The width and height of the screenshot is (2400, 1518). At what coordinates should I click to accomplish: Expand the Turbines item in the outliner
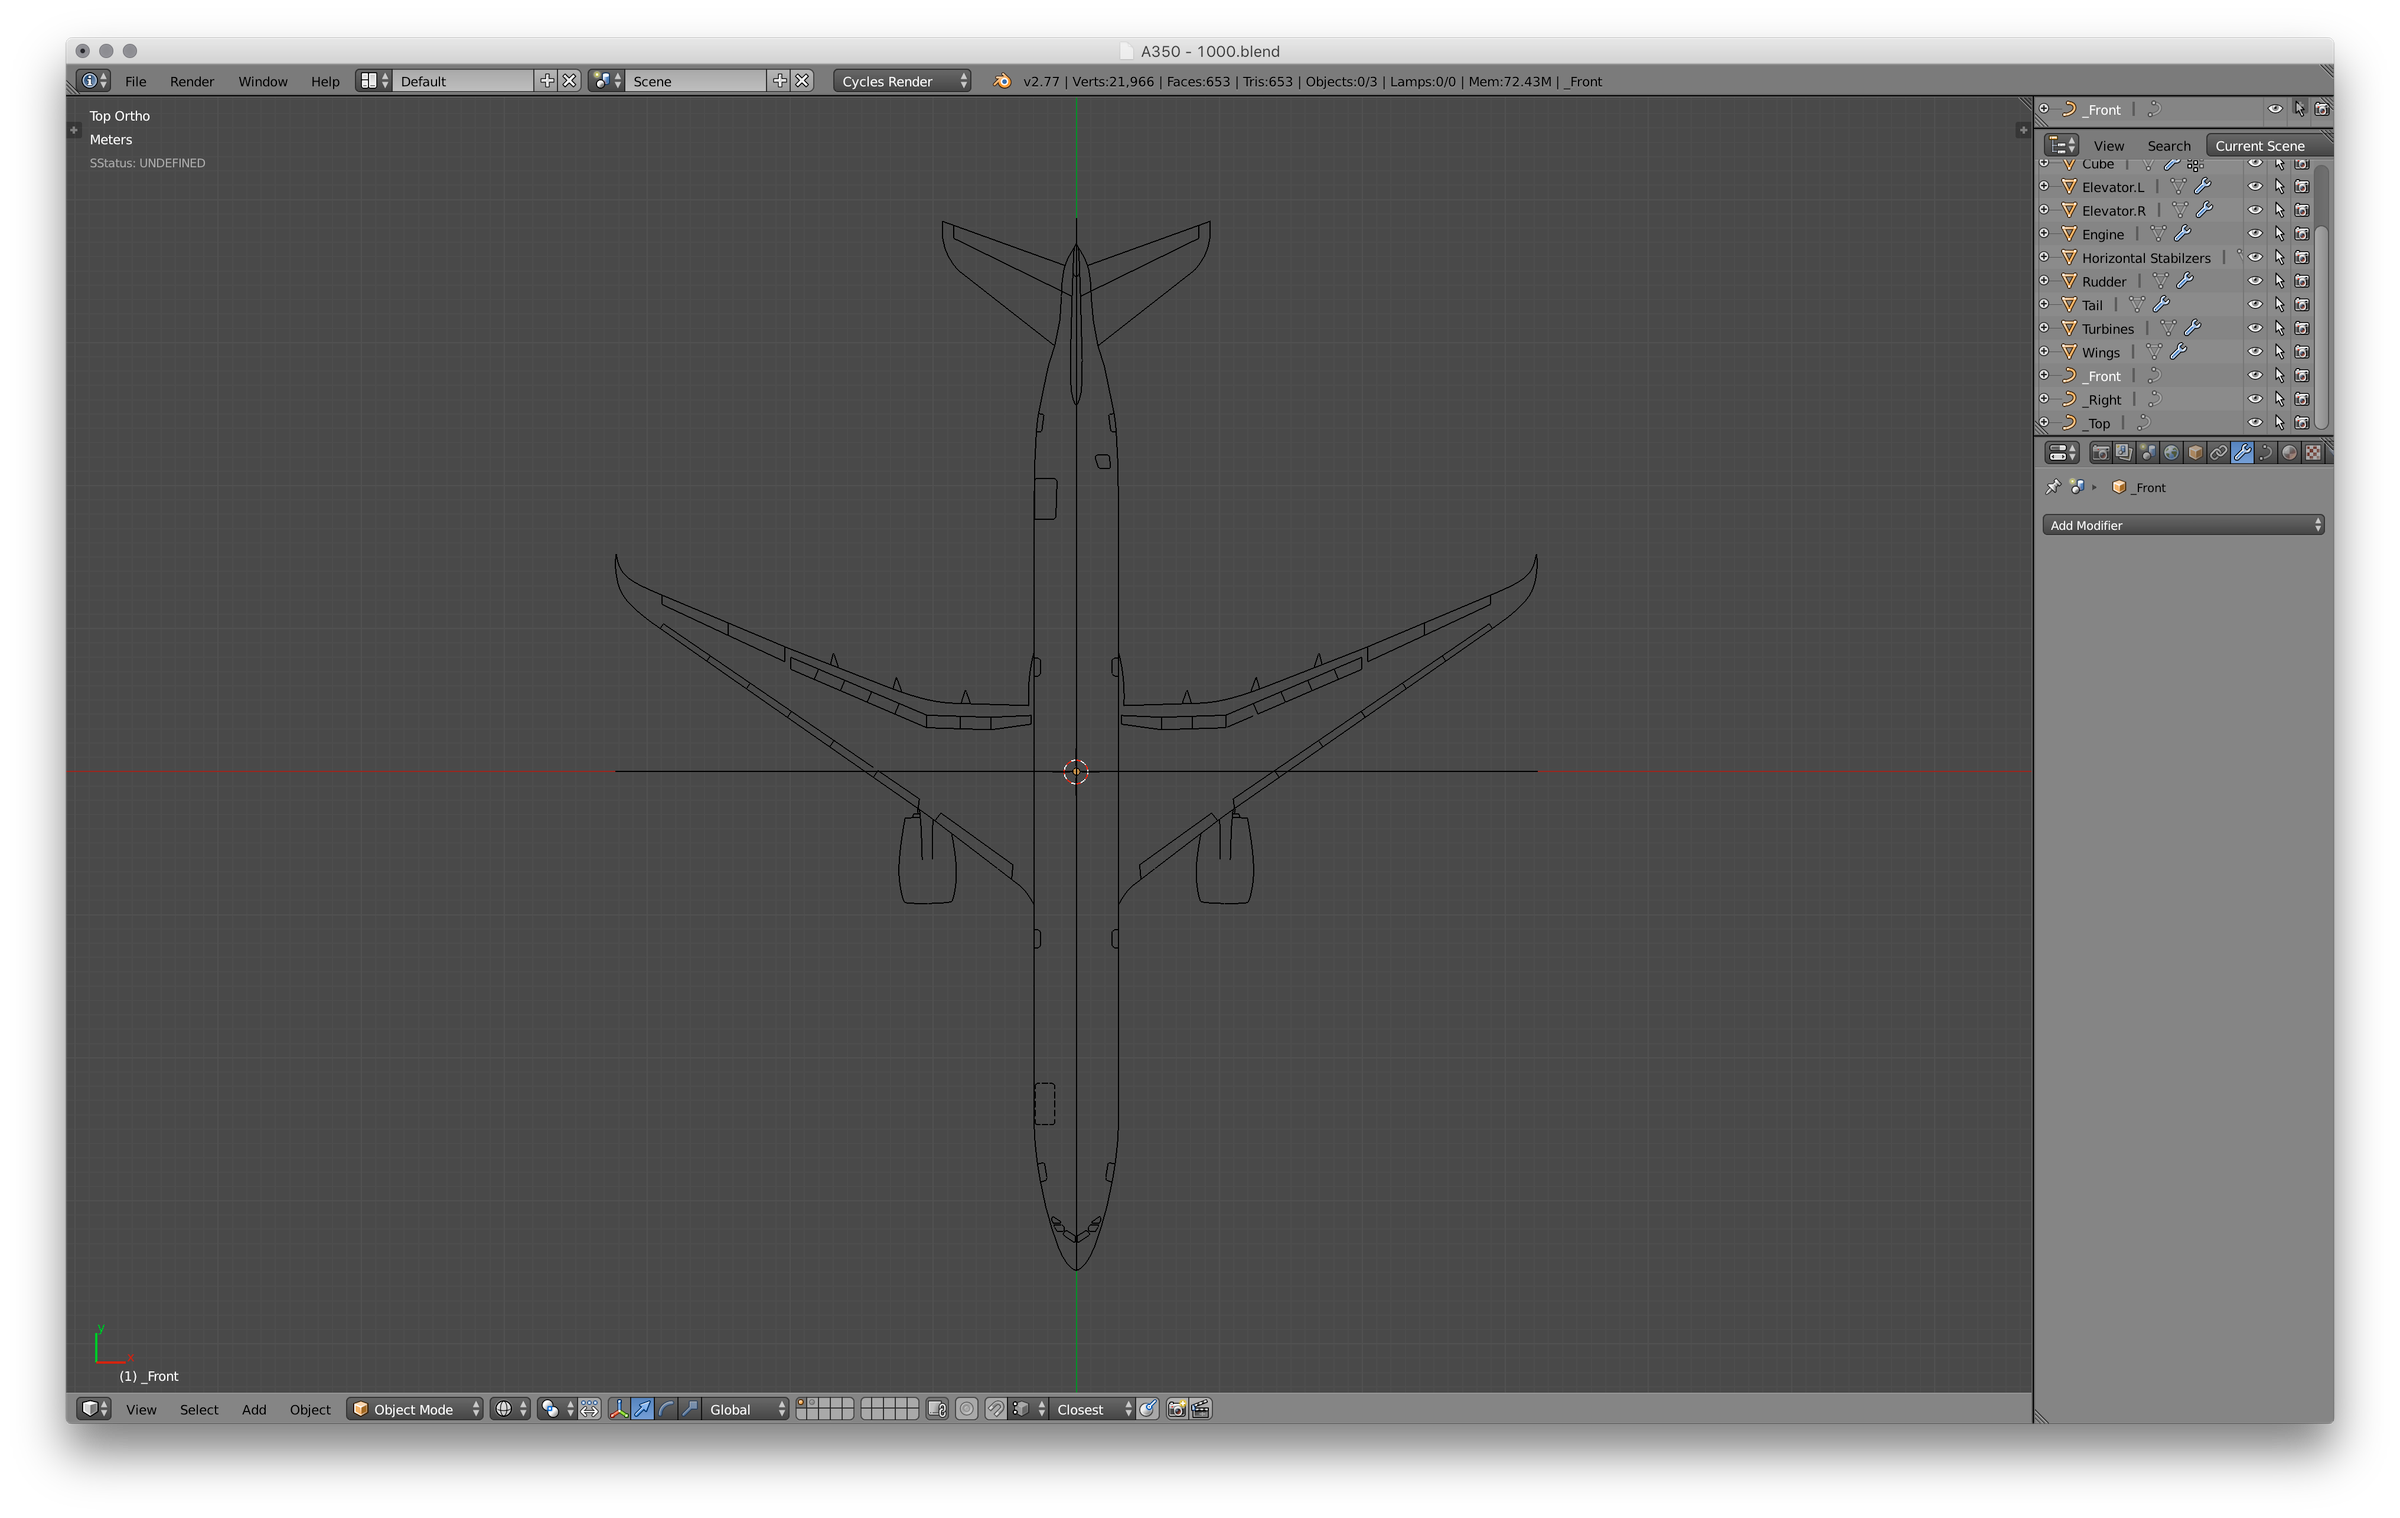(x=2044, y=328)
